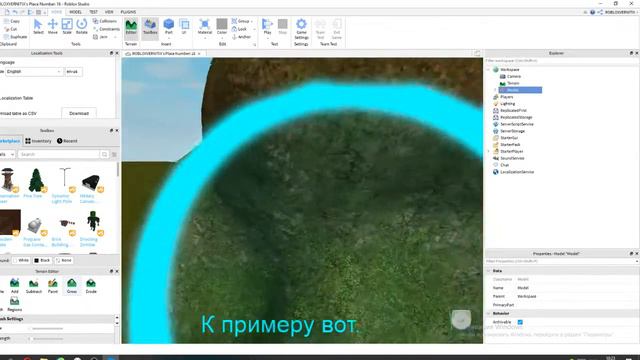
Task: Select SoundService in Explorer
Action: point(509,158)
